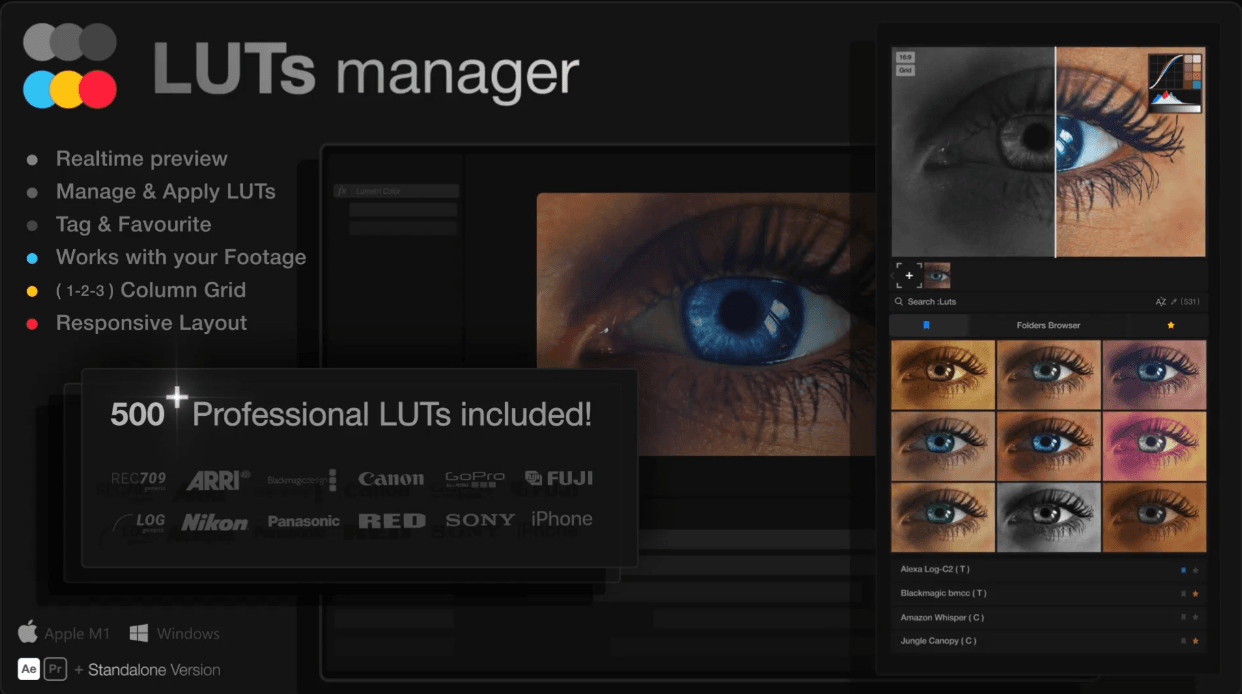Unfavourite the Jungle Canopy star

[1195, 641]
